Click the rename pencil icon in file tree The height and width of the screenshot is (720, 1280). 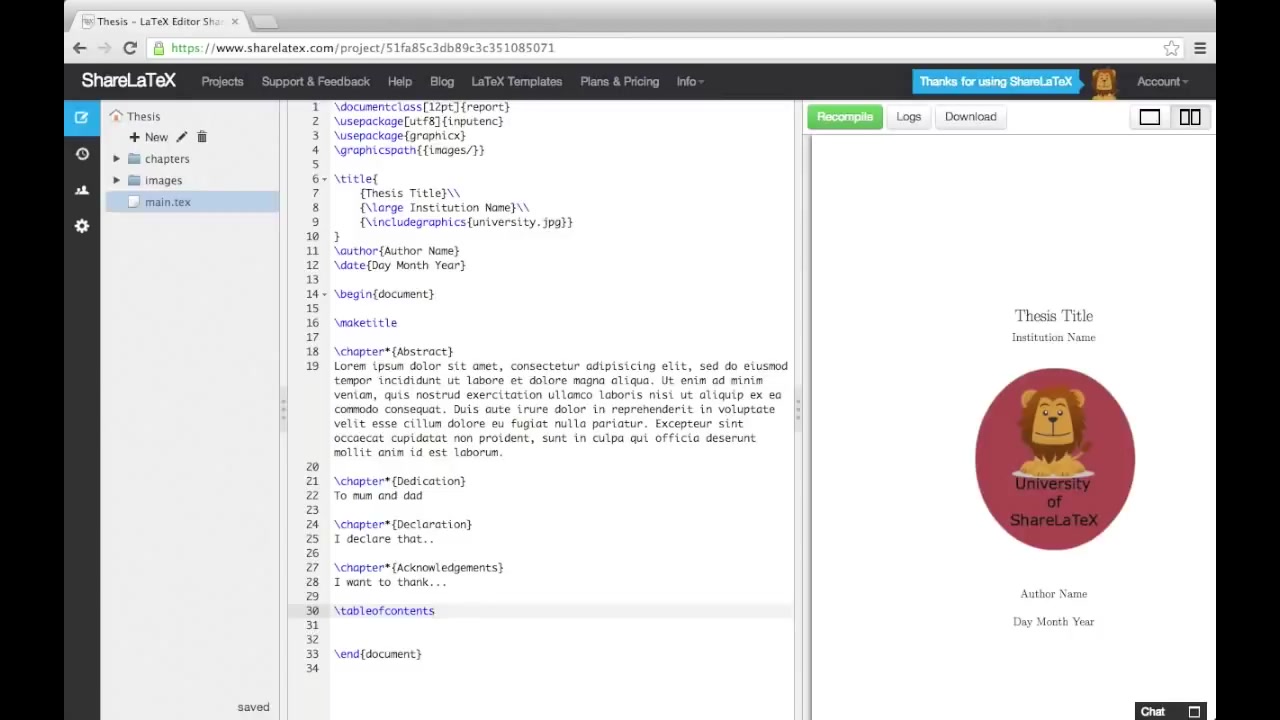181,137
